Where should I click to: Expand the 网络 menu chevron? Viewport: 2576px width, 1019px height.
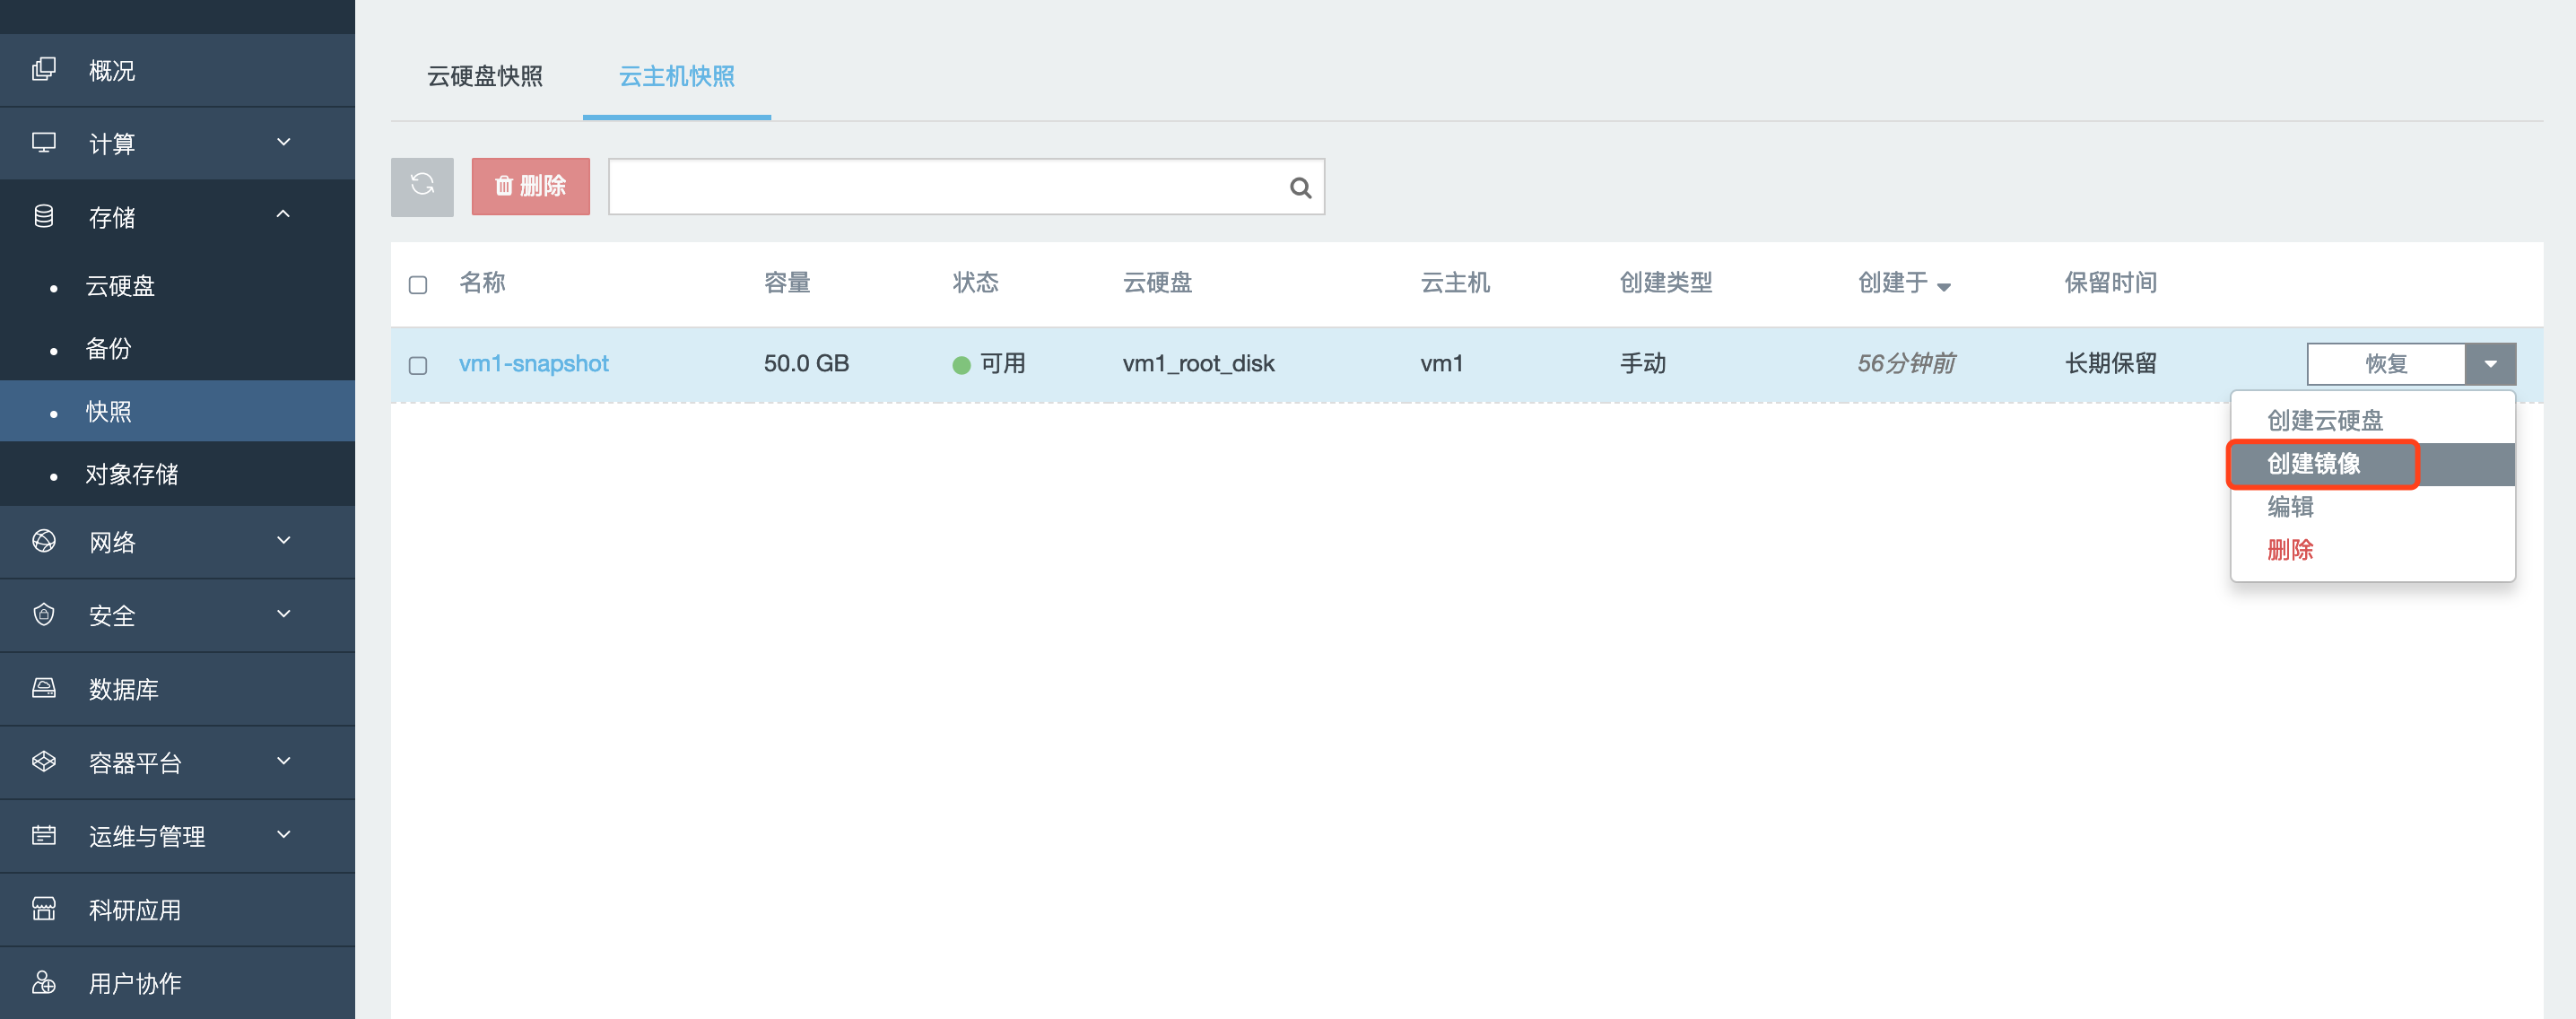point(284,540)
